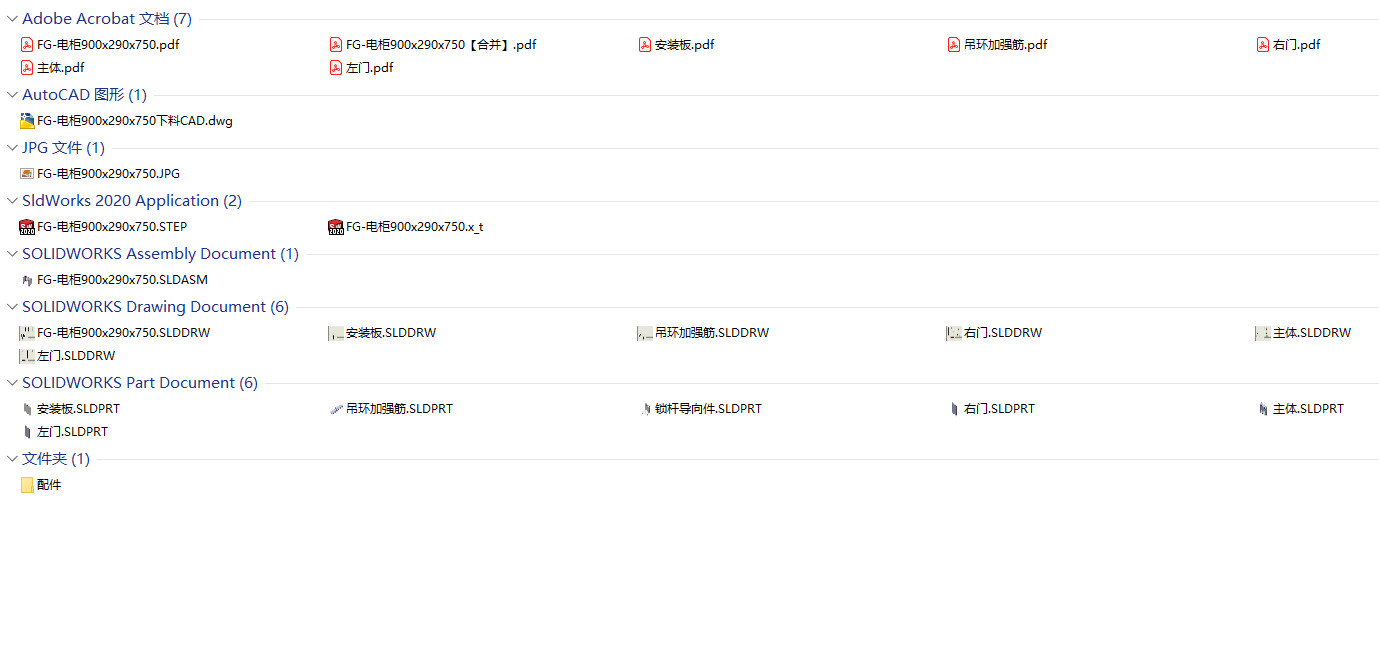
Task: Select file name FG-电柜900x290x750.SLDASM
Action: 122,280
